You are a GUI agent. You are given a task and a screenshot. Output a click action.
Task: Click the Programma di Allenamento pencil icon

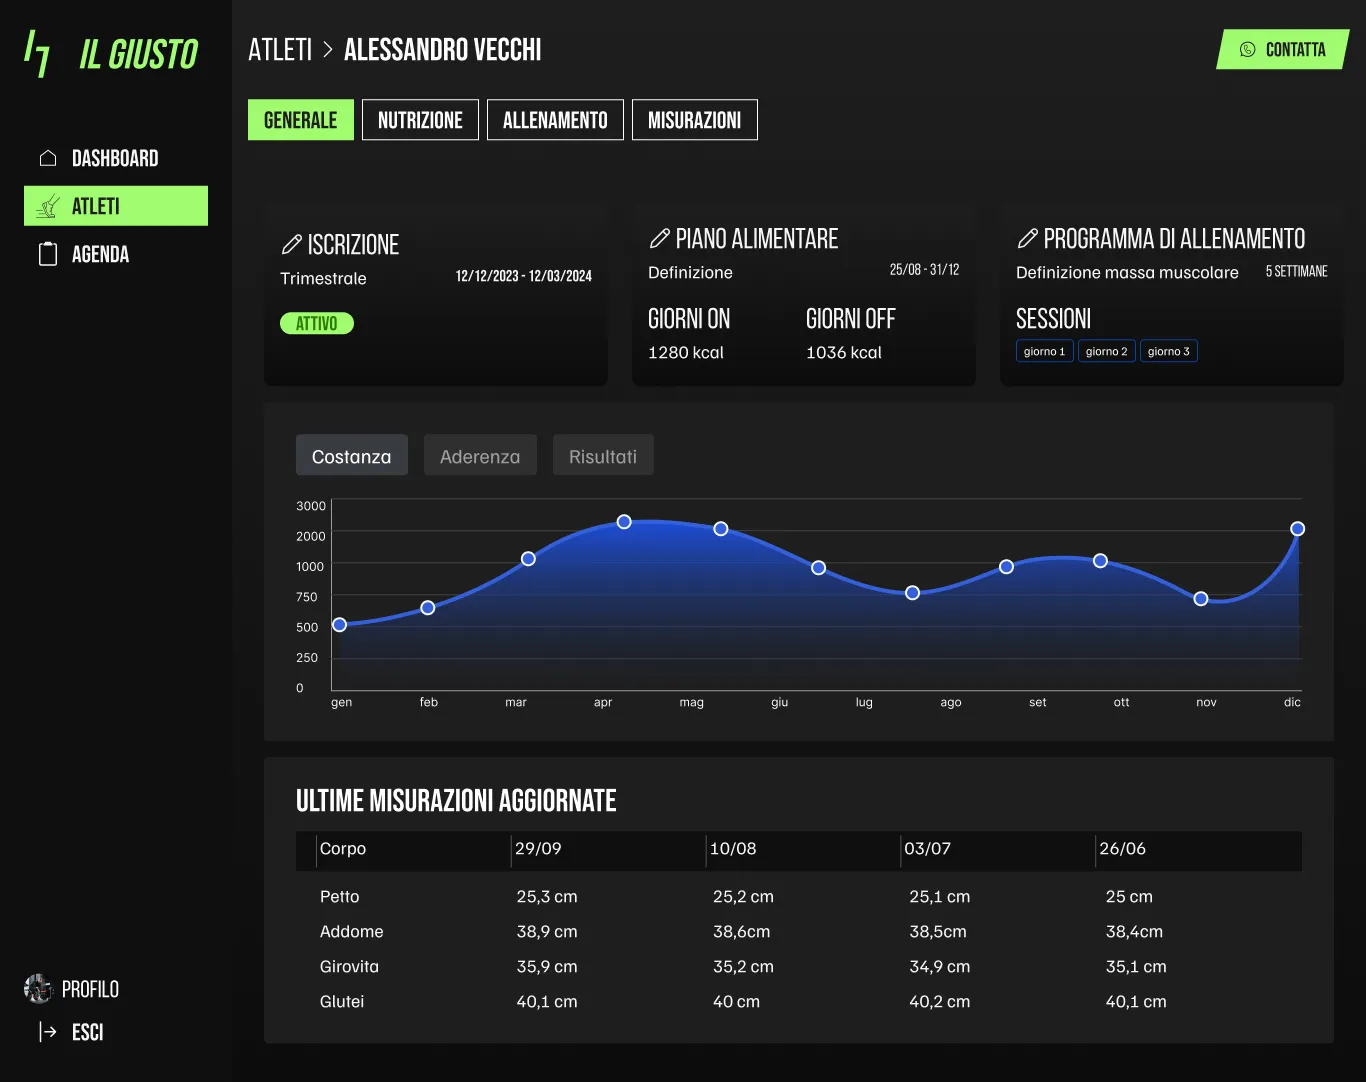(1028, 238)
